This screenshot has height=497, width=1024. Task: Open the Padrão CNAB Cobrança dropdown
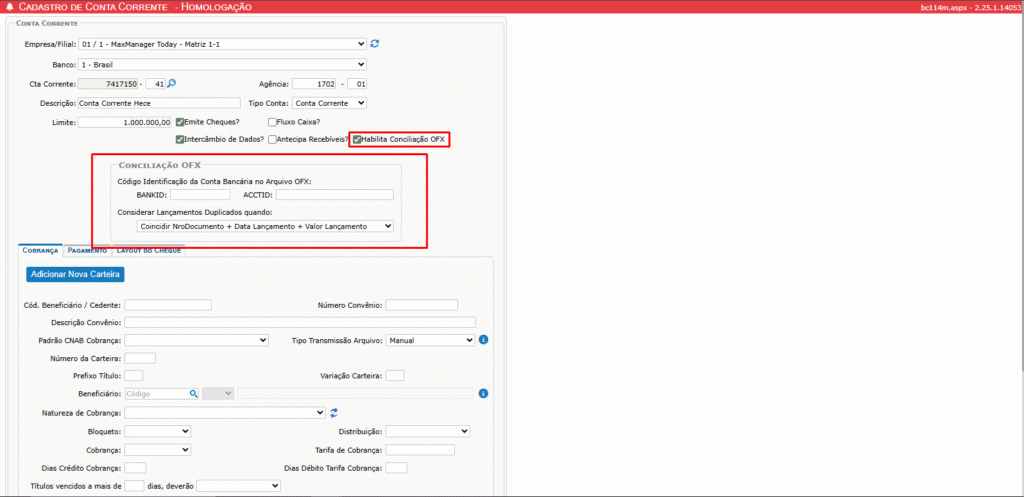196,340
